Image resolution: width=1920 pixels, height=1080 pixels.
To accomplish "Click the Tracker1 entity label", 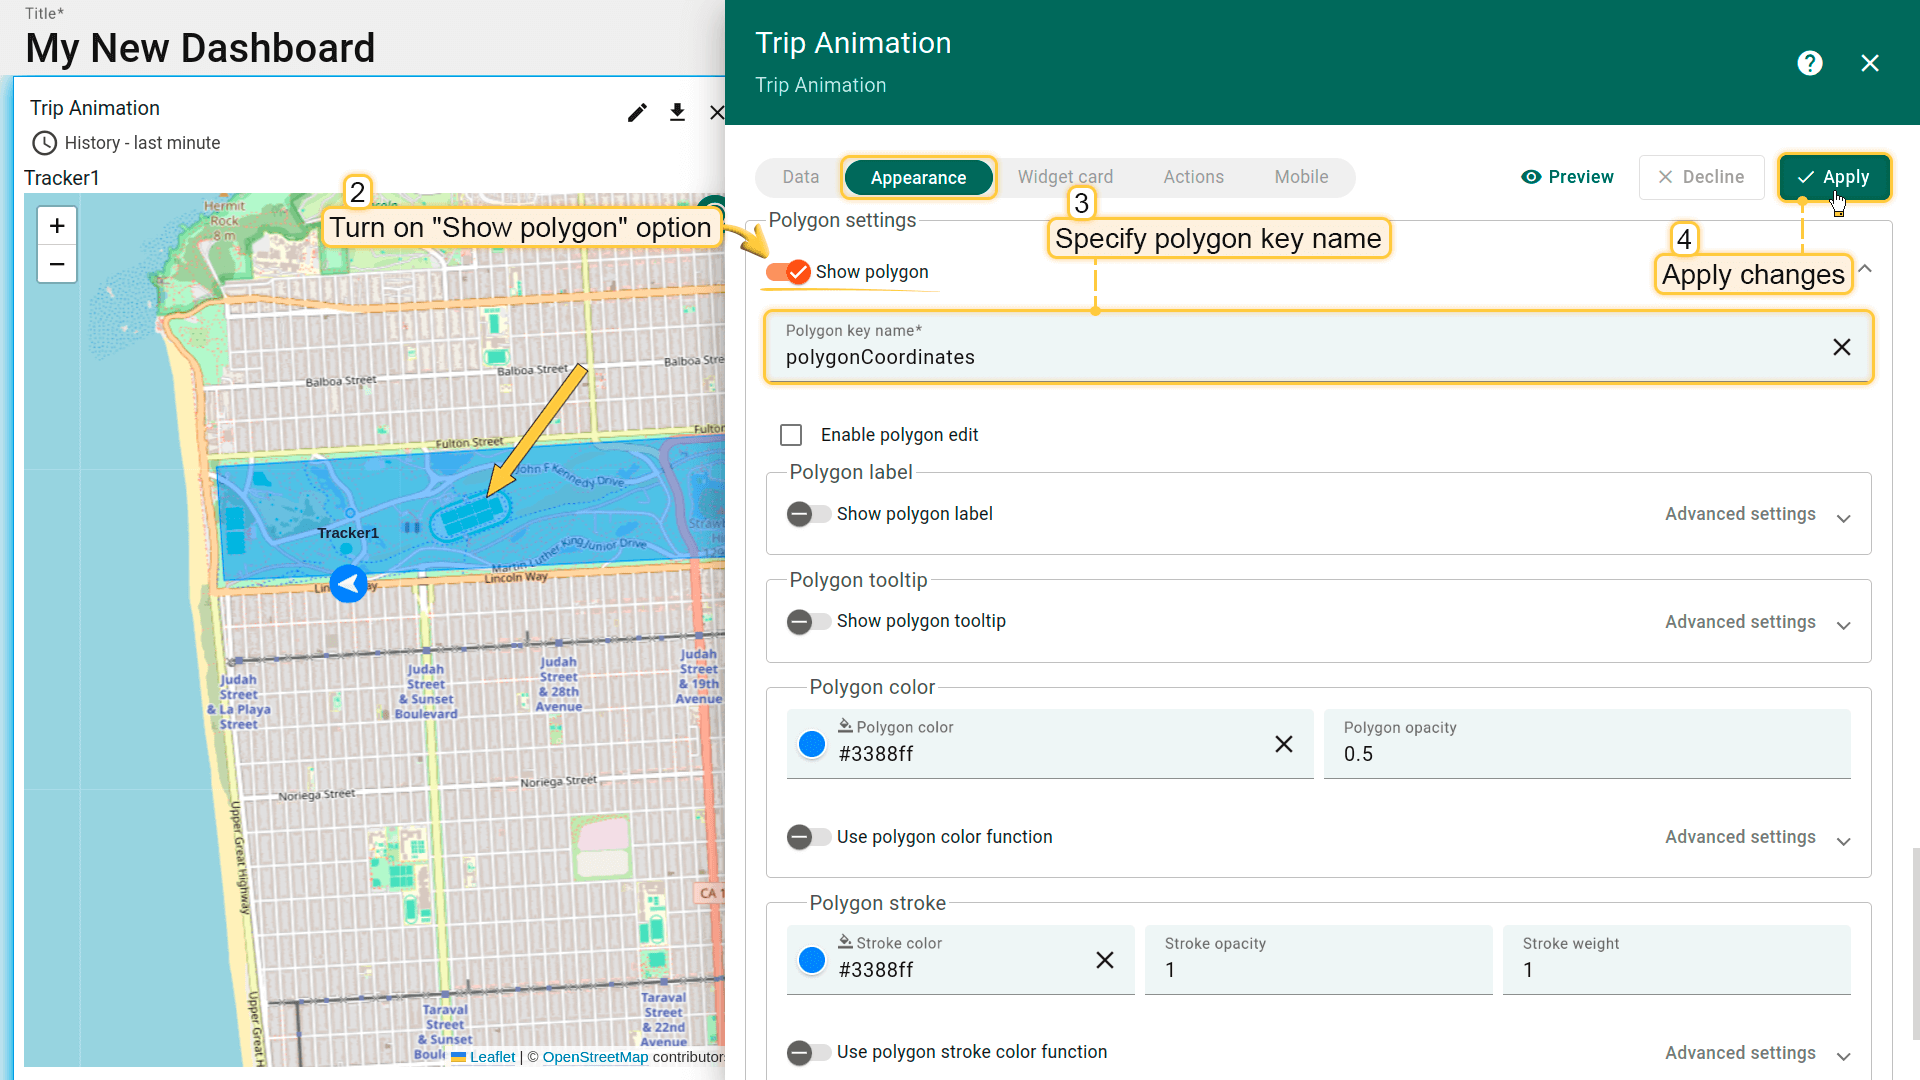I will pos(62,178).
